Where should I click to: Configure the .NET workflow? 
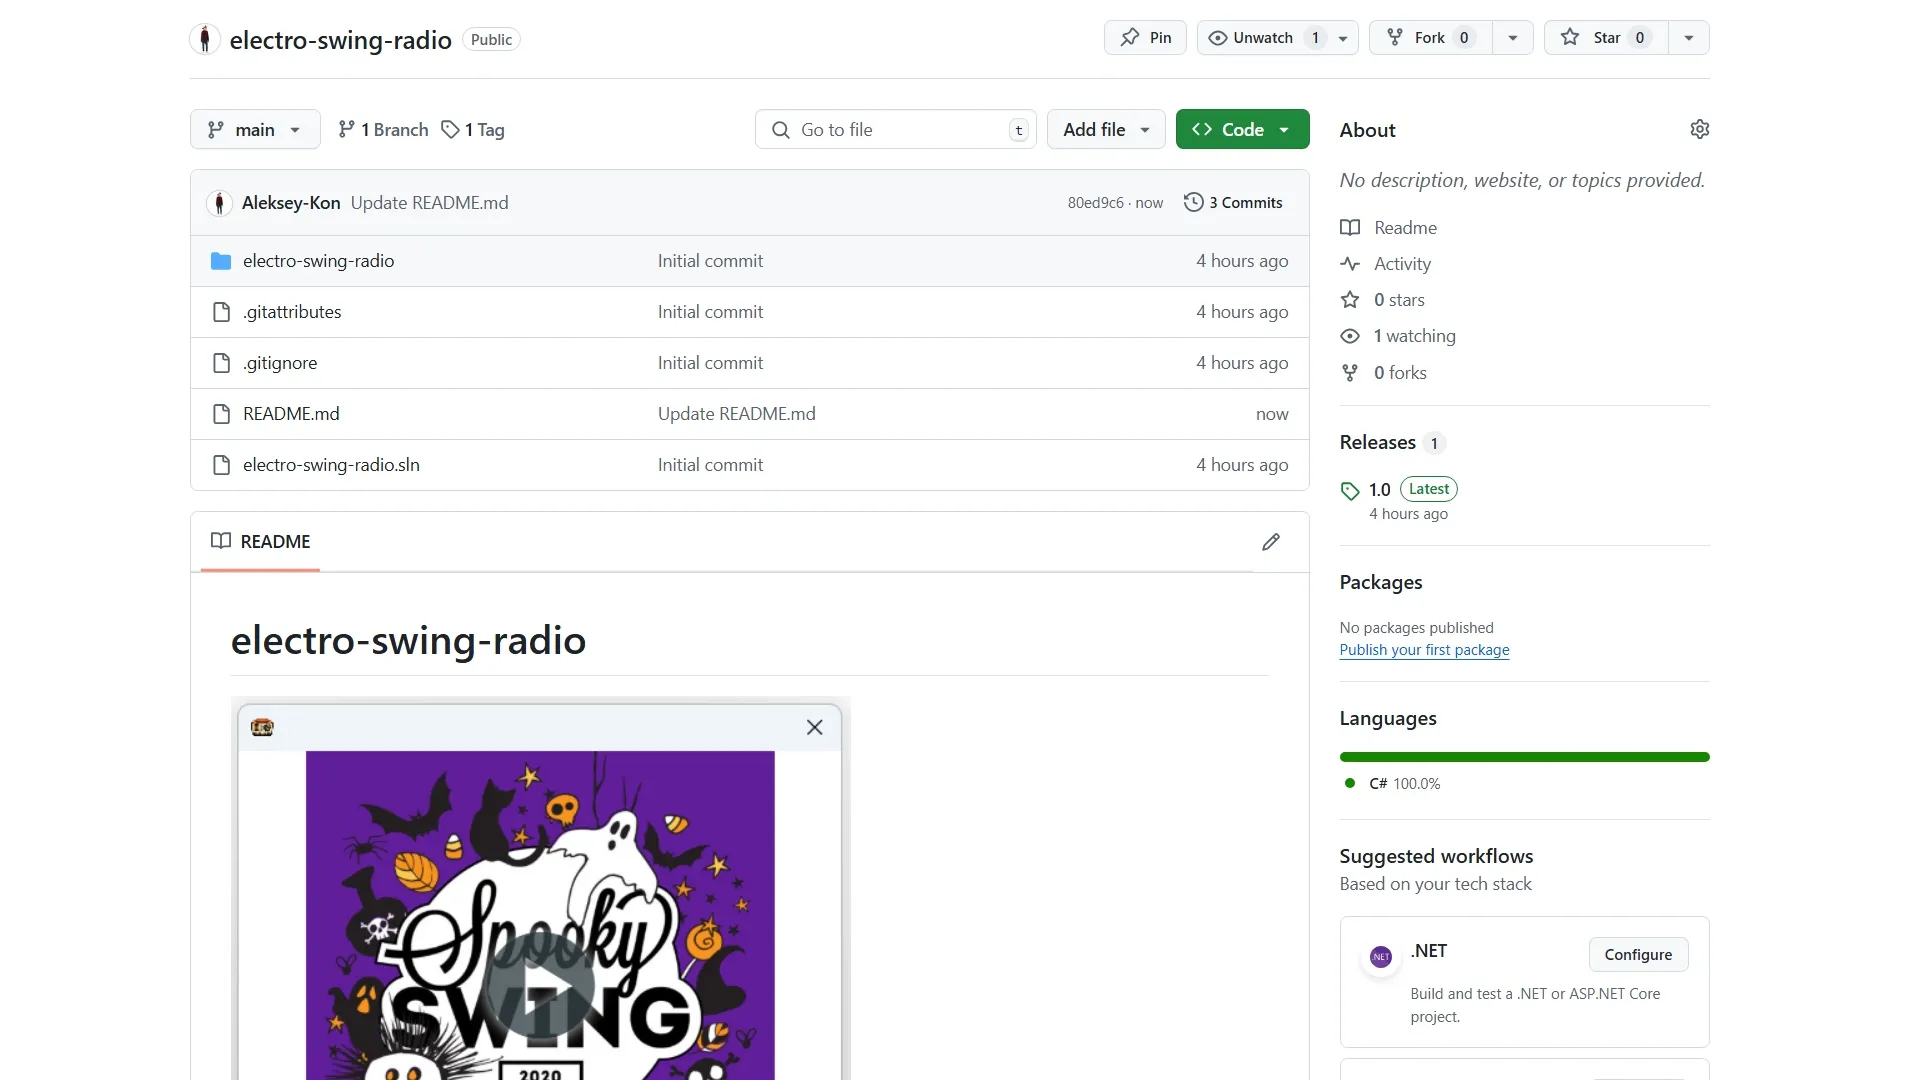(1638, 954)
